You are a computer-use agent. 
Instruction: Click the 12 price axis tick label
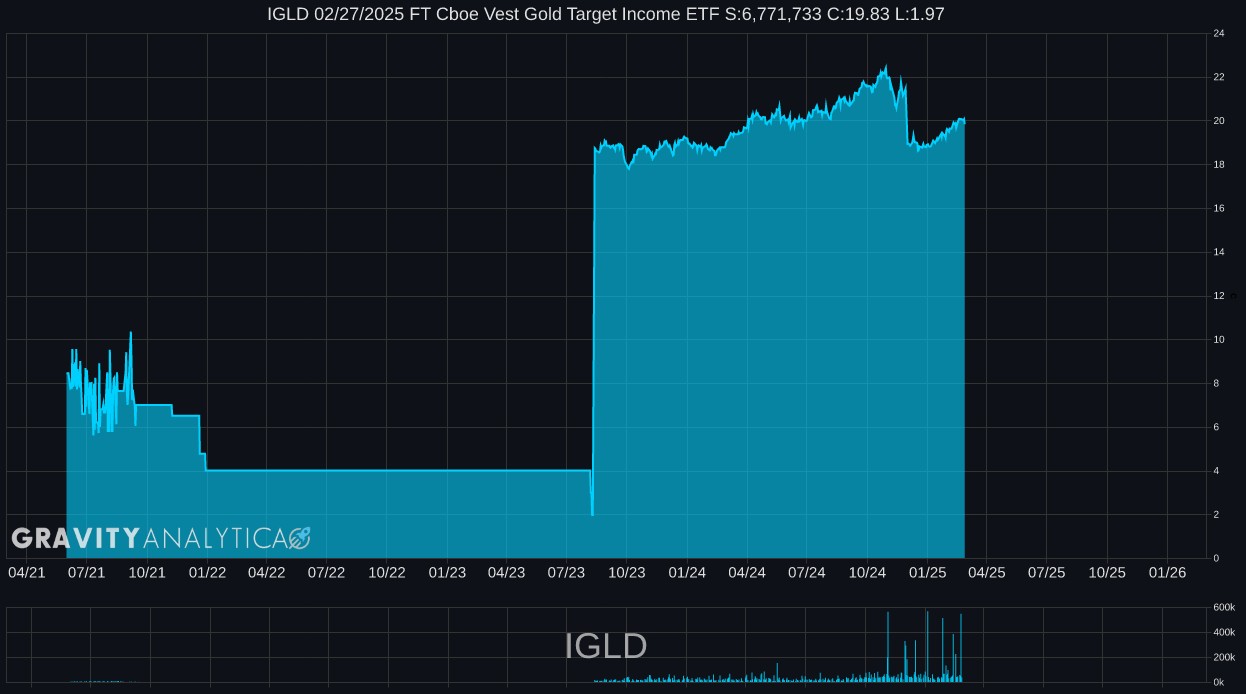[x=1219, y=296]
